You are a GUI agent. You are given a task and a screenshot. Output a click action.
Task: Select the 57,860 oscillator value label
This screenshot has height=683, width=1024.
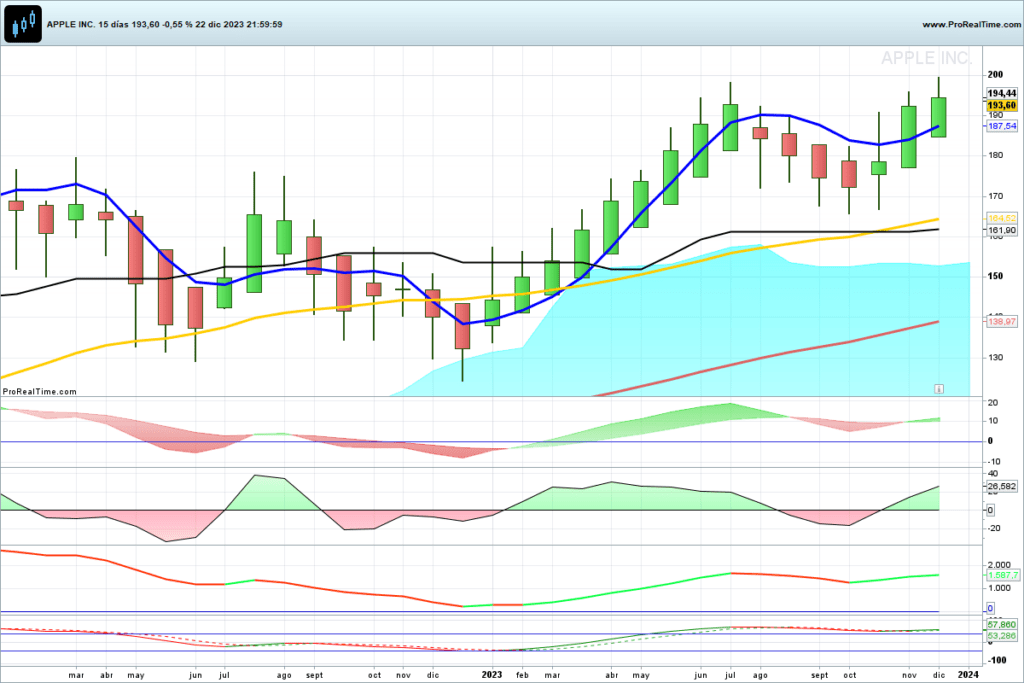pos(1001,625)
